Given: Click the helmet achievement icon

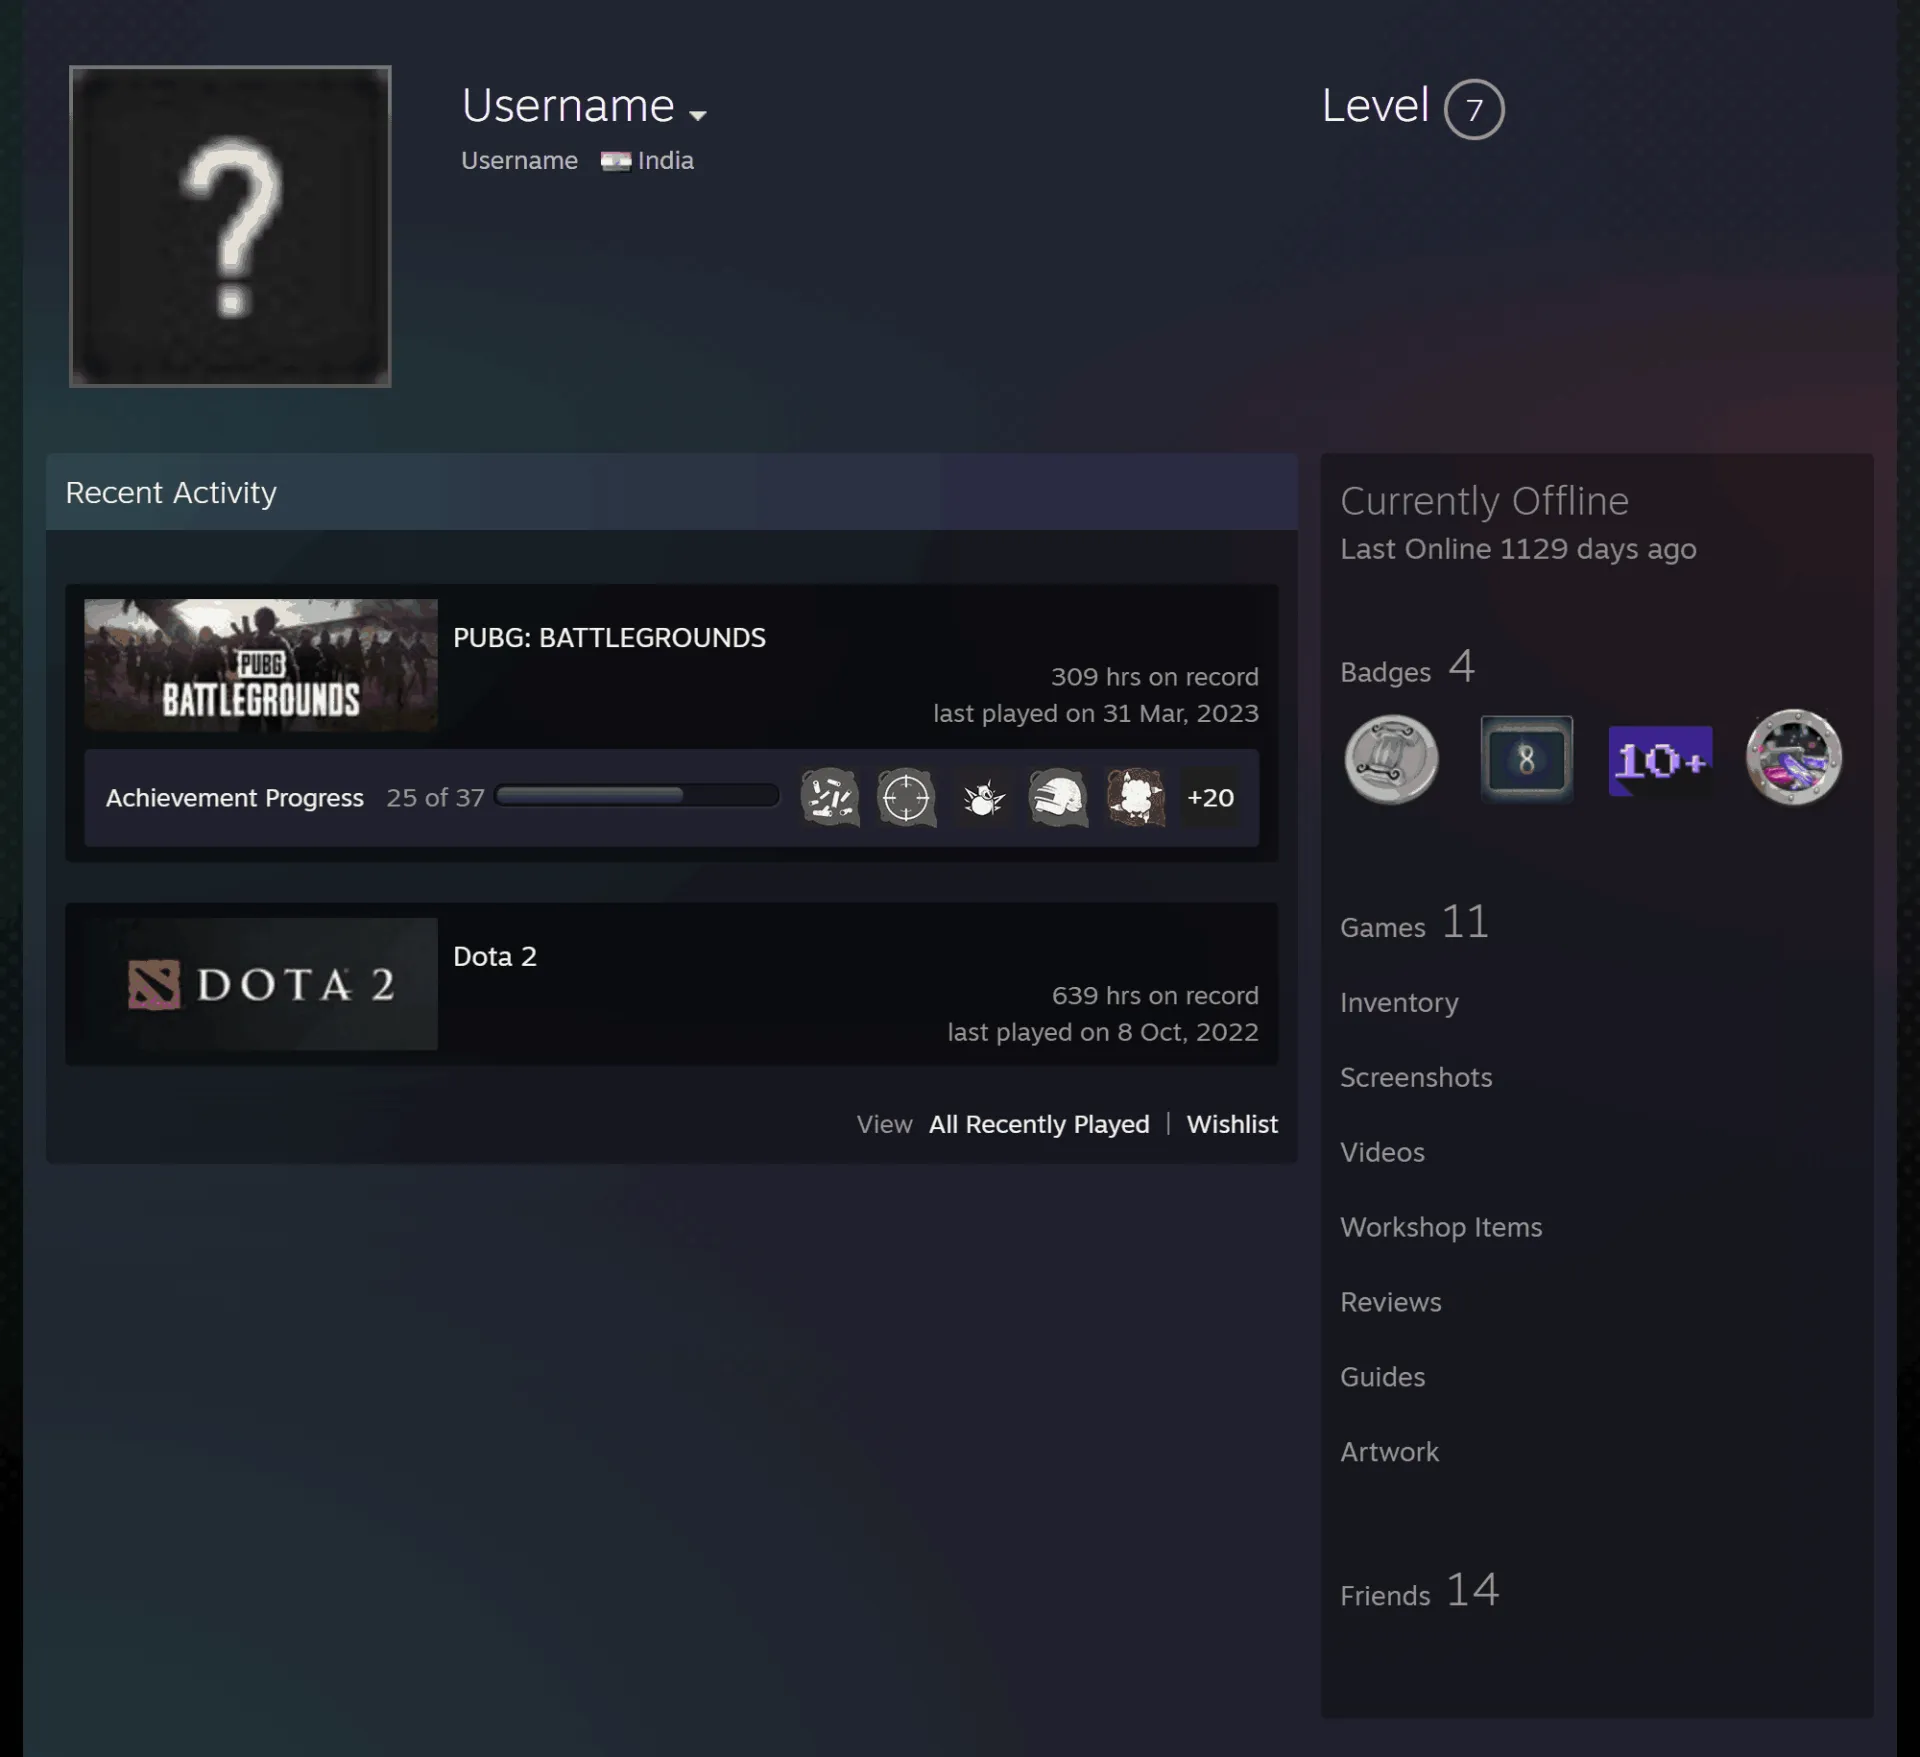Looking at the screenshot, I should [1058, 797].
